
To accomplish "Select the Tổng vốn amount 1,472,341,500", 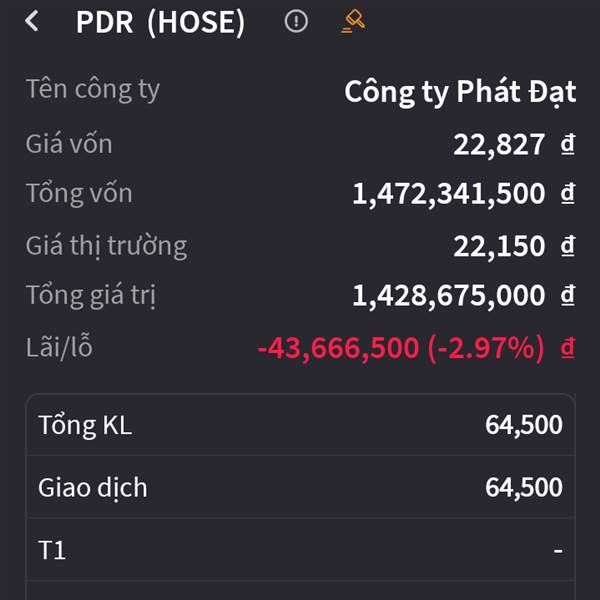I will (x=448, y=194).
